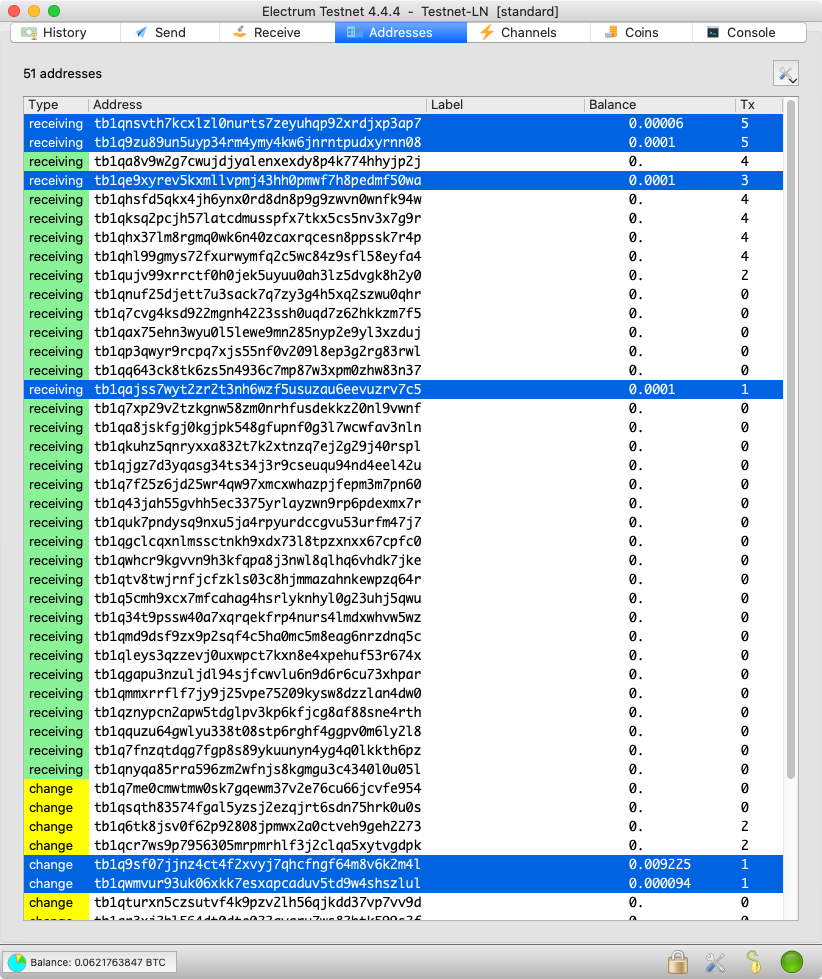
Task: Select address tb1q34t9pssw40a7xqrqekfrp4nurs4lmdxwhvw5wz
Action: click(x=403, y=617)
